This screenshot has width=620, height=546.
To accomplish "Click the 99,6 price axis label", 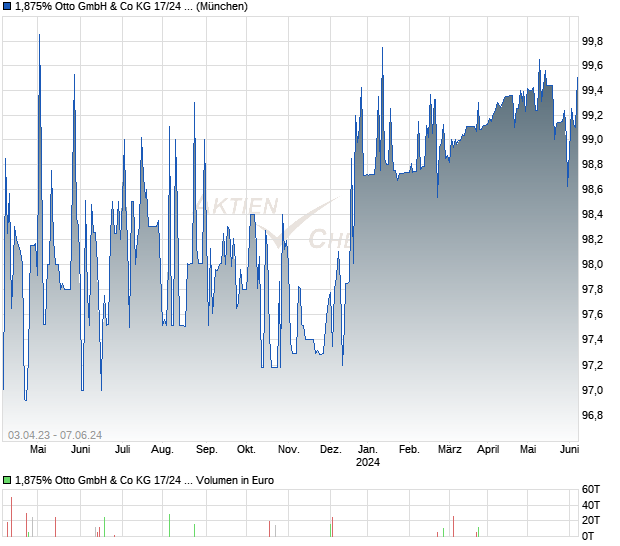I will tap(592, 66).
